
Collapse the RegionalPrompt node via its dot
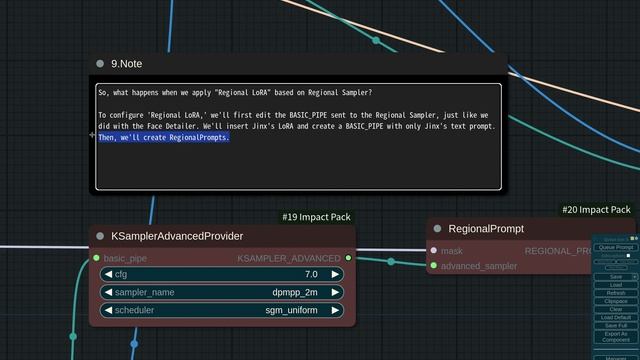(438, 229)
